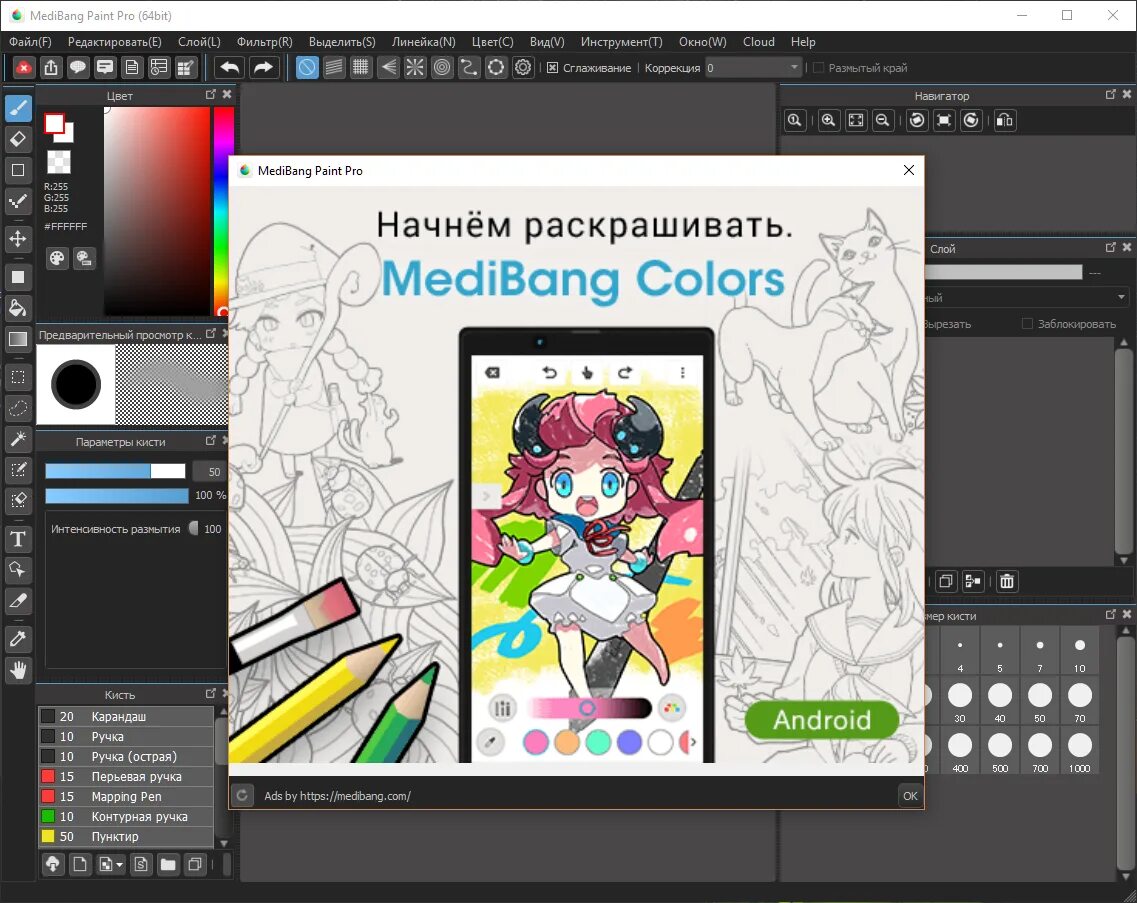Screen dimensions: 1137x903
Task: Select the Карандаш brush
Action: tap(126, 716)
